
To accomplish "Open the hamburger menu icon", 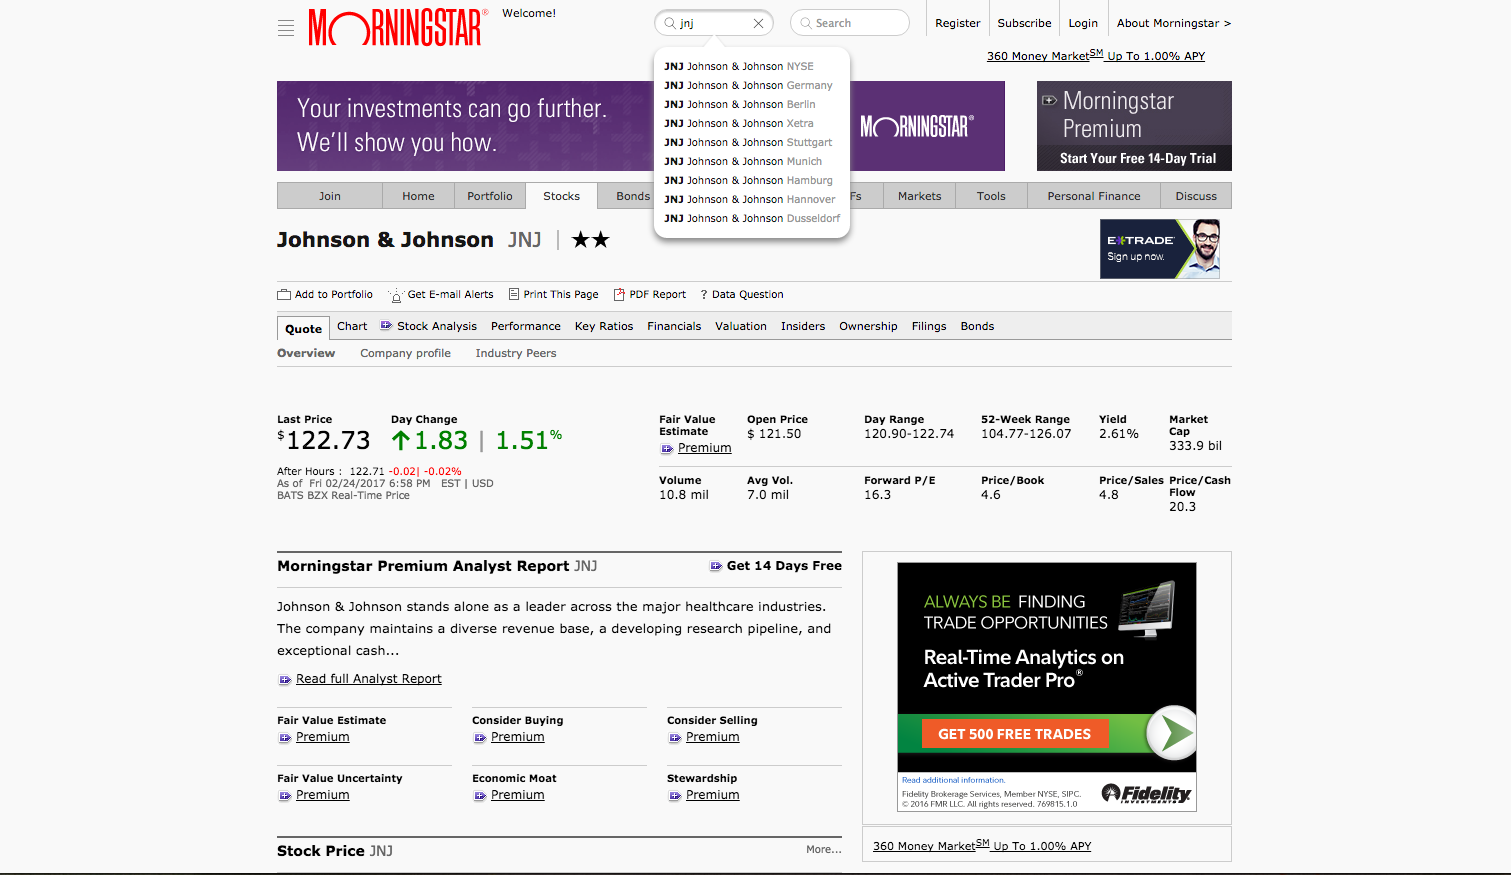I will coord(286,28).
